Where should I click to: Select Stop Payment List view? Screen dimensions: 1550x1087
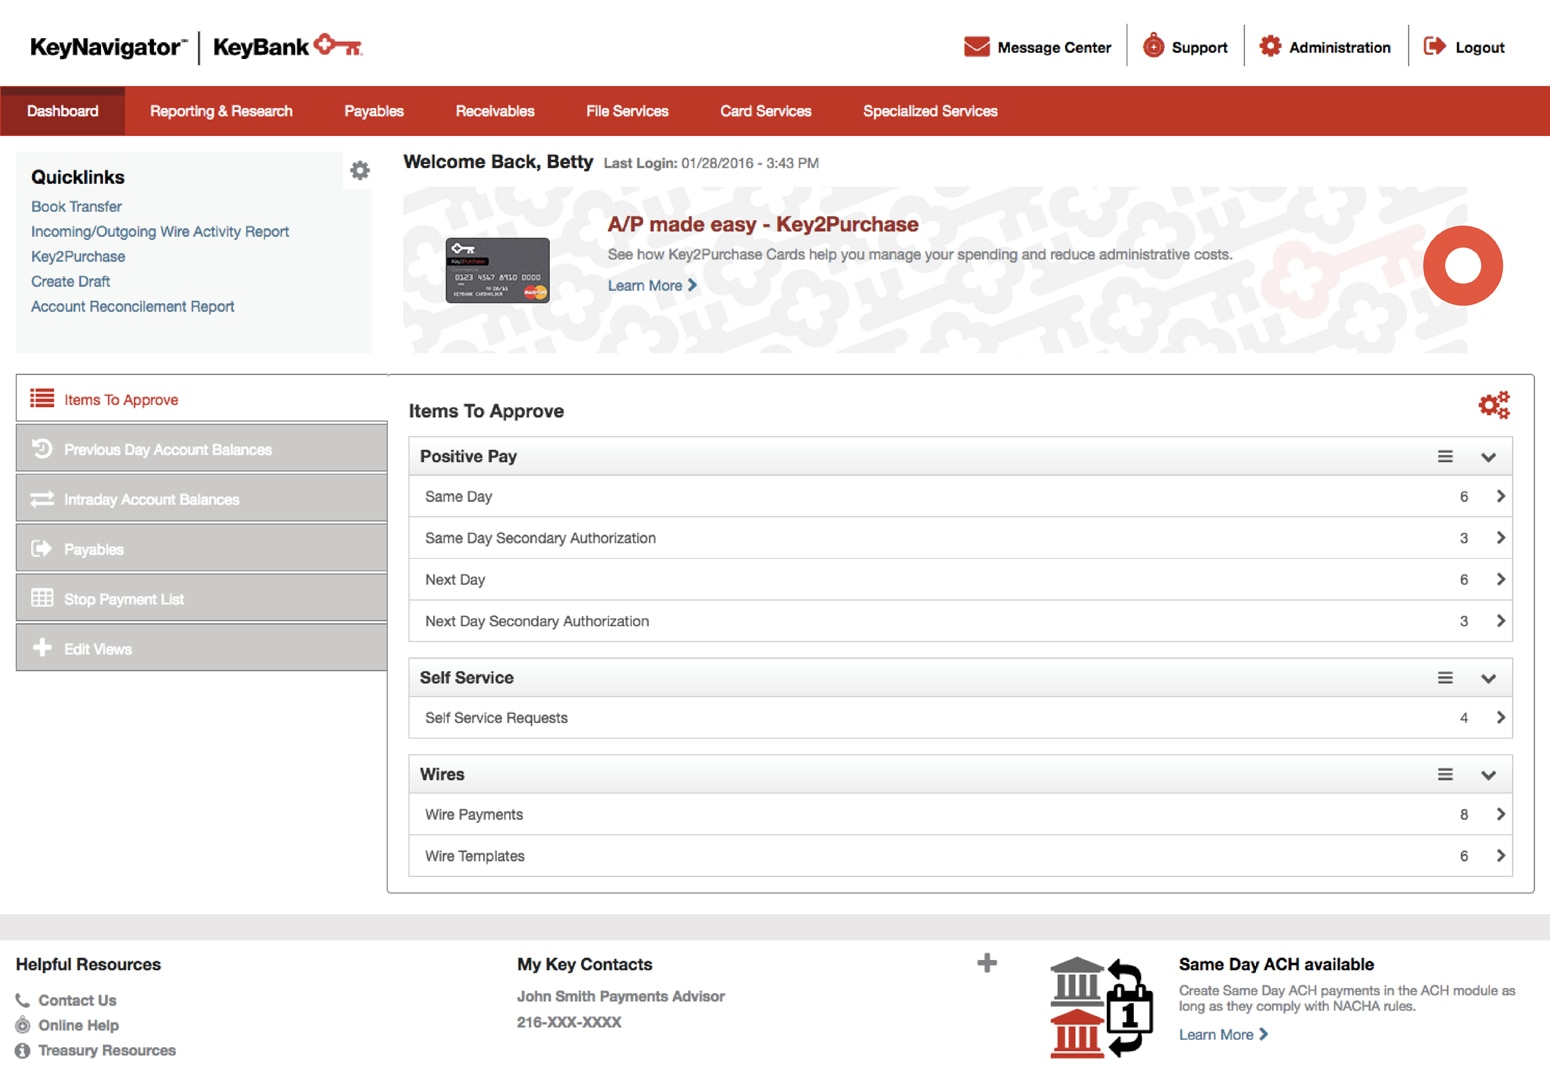202,599
